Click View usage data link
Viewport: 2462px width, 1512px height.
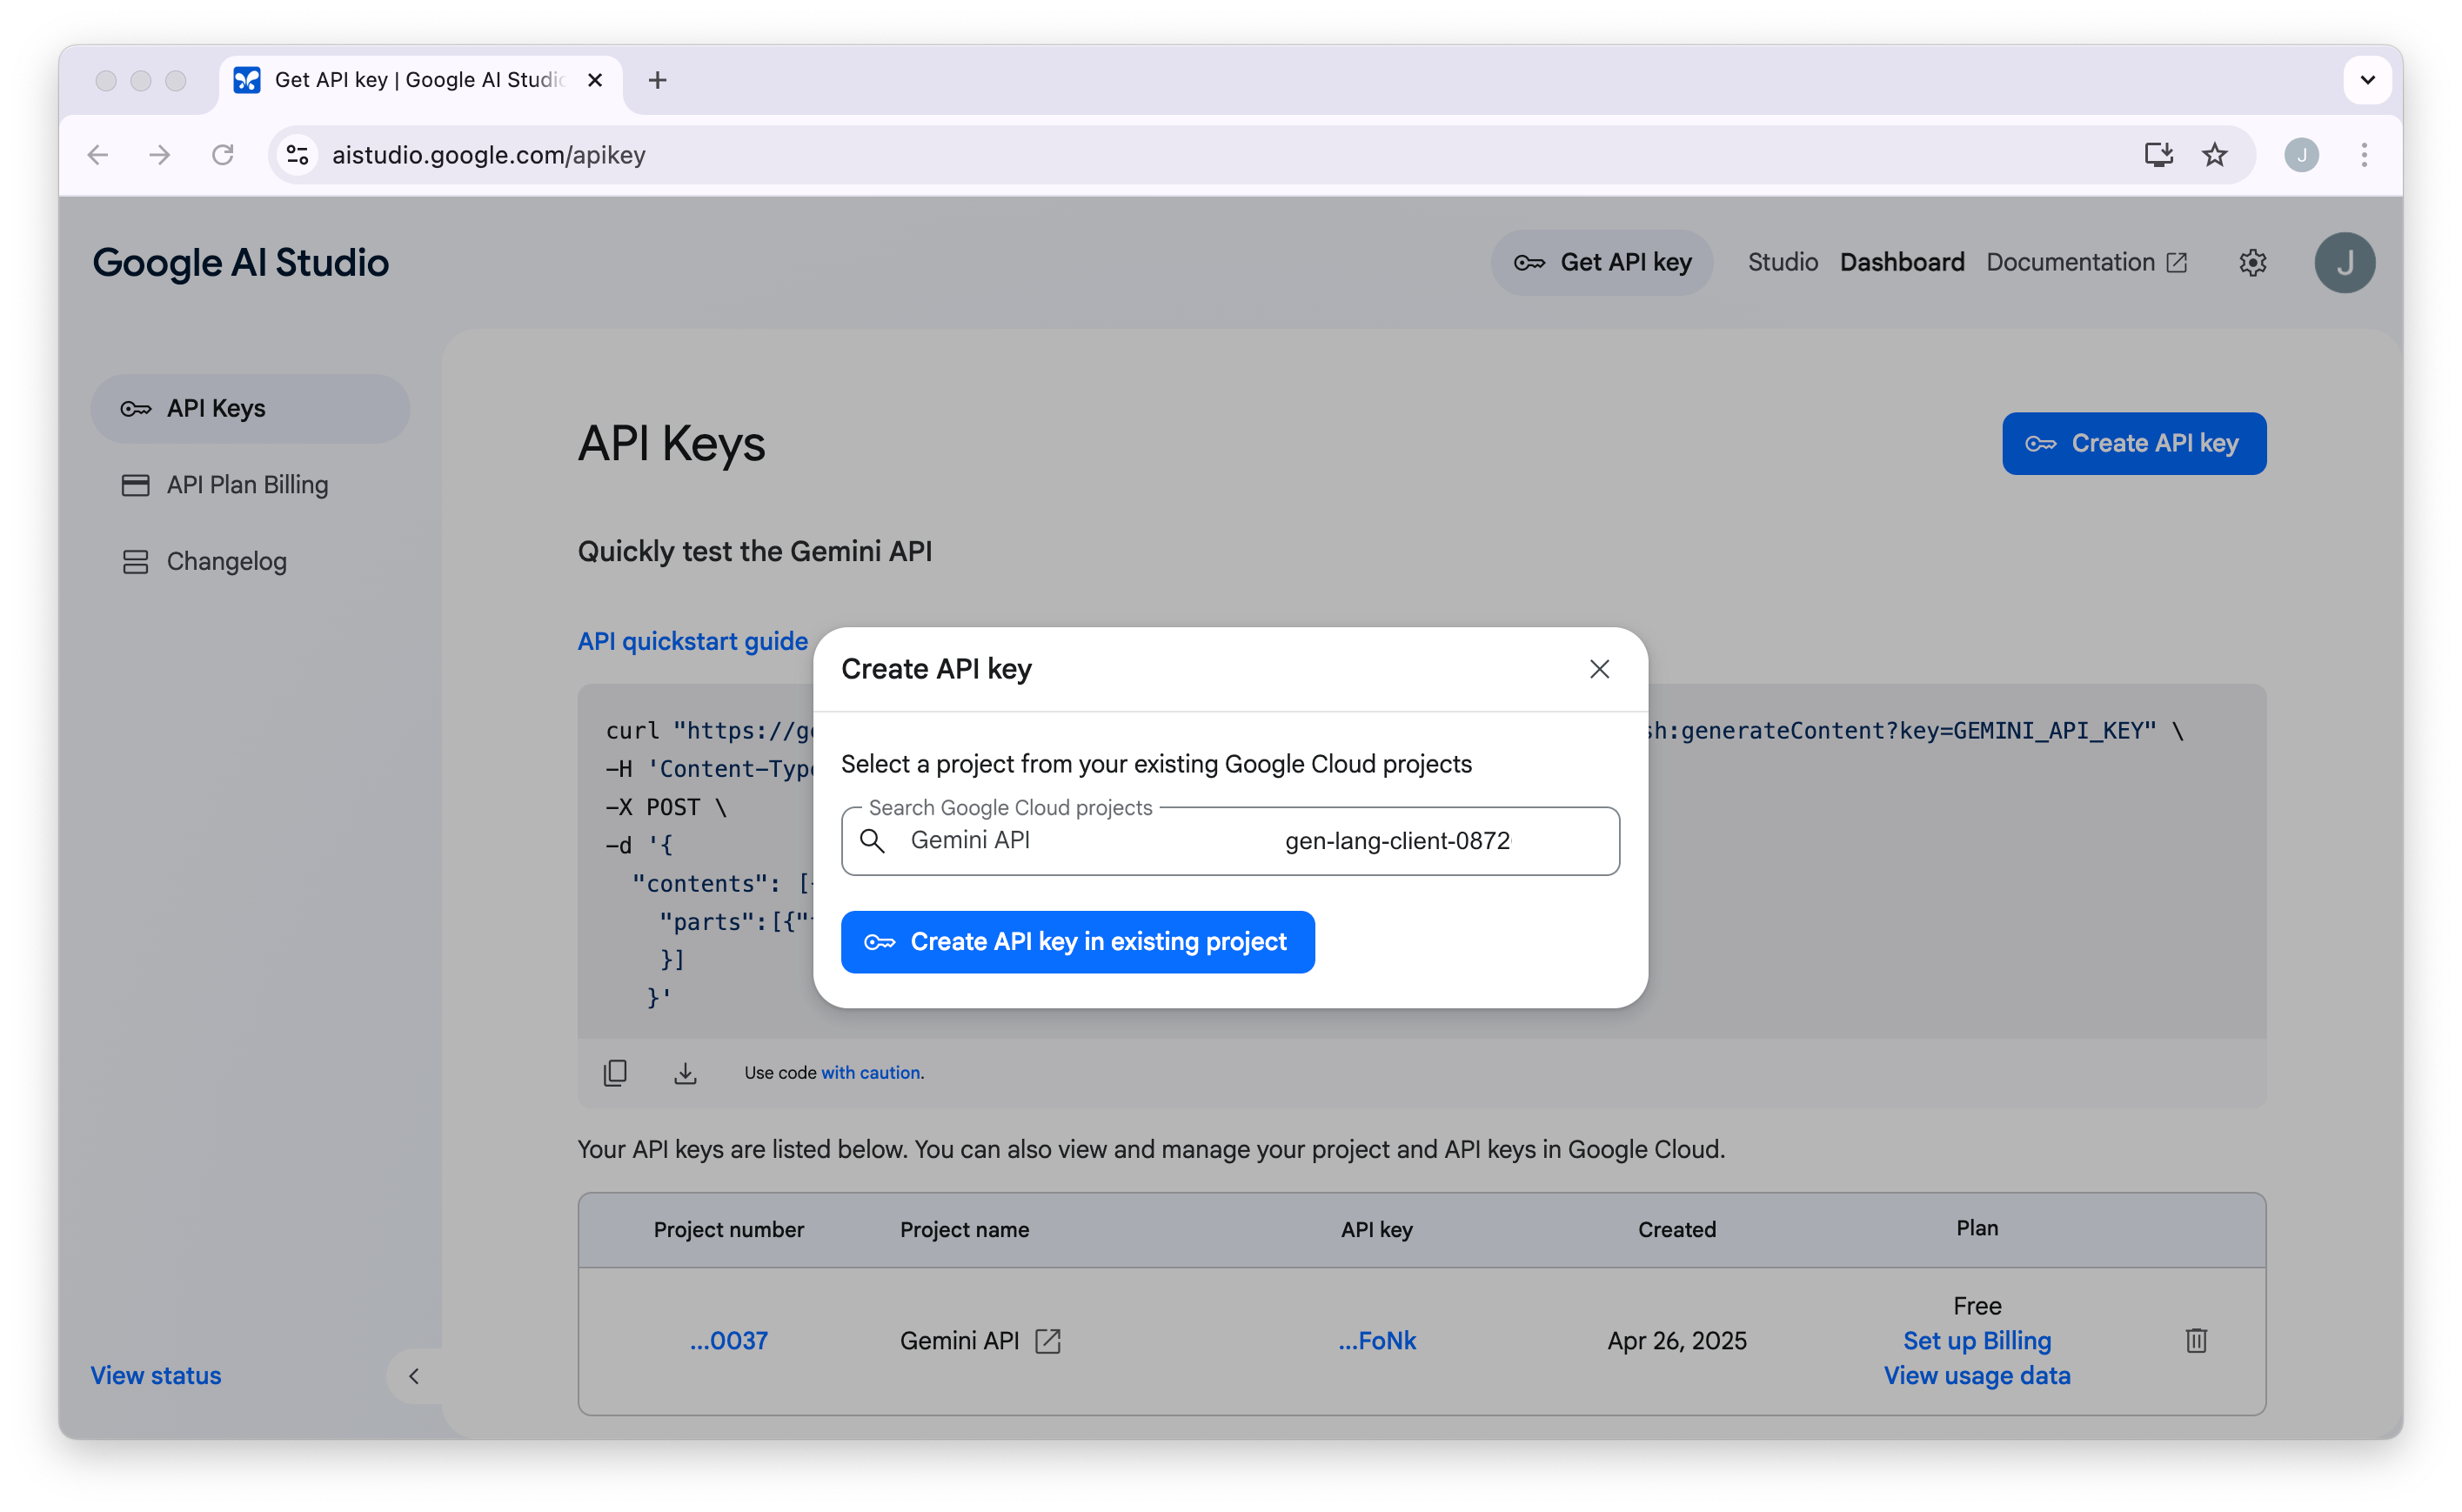[x=1976, y=1375]
